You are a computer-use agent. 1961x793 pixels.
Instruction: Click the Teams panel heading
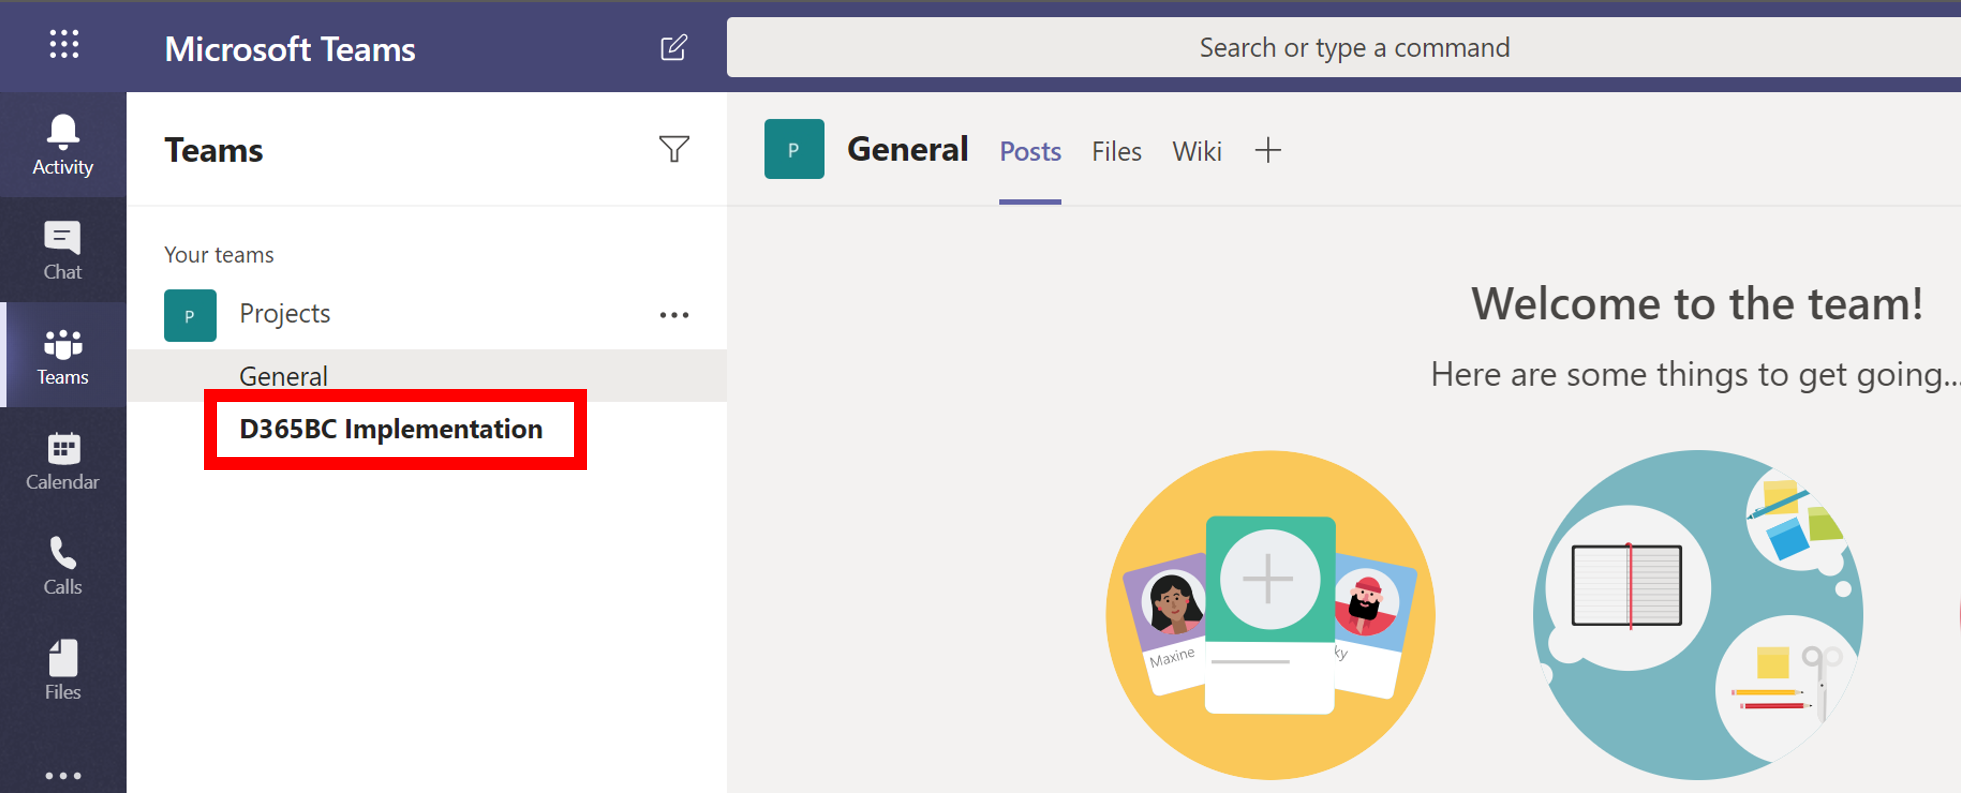(x=214, y=150)
